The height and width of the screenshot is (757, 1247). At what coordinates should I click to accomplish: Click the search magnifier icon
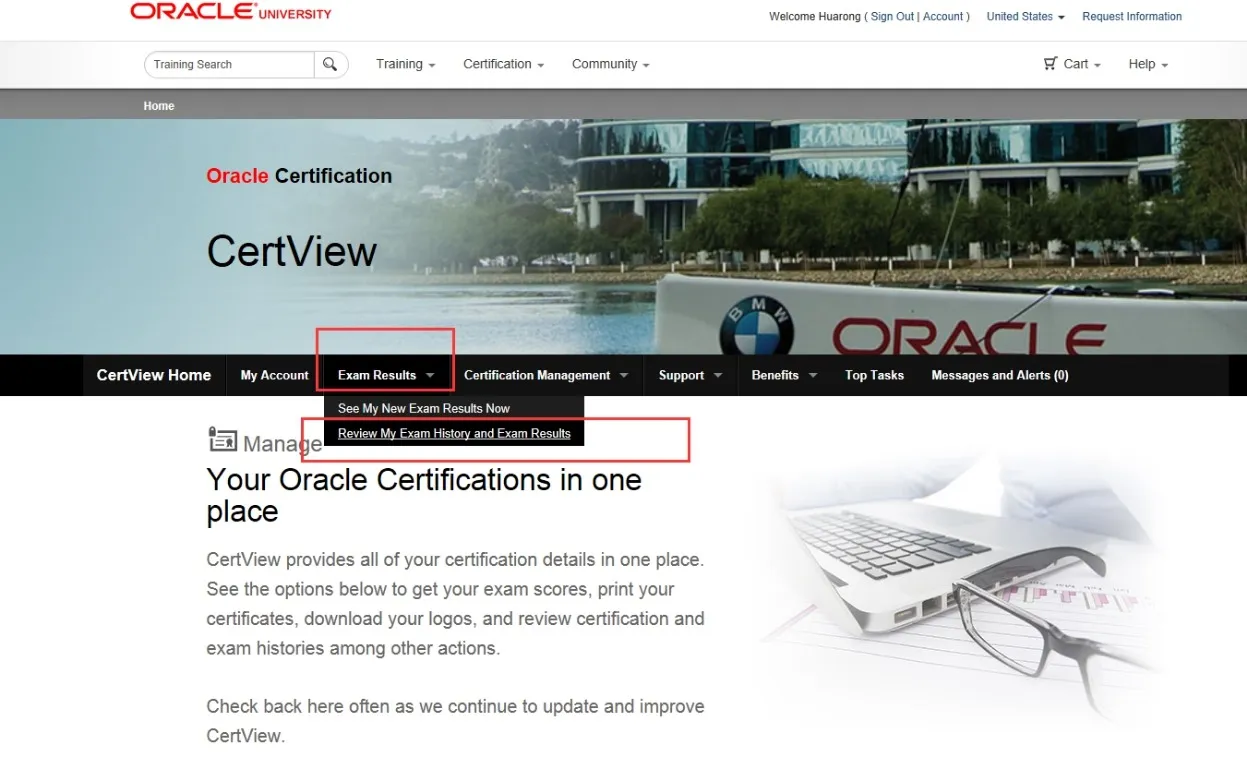click(330, 65)
